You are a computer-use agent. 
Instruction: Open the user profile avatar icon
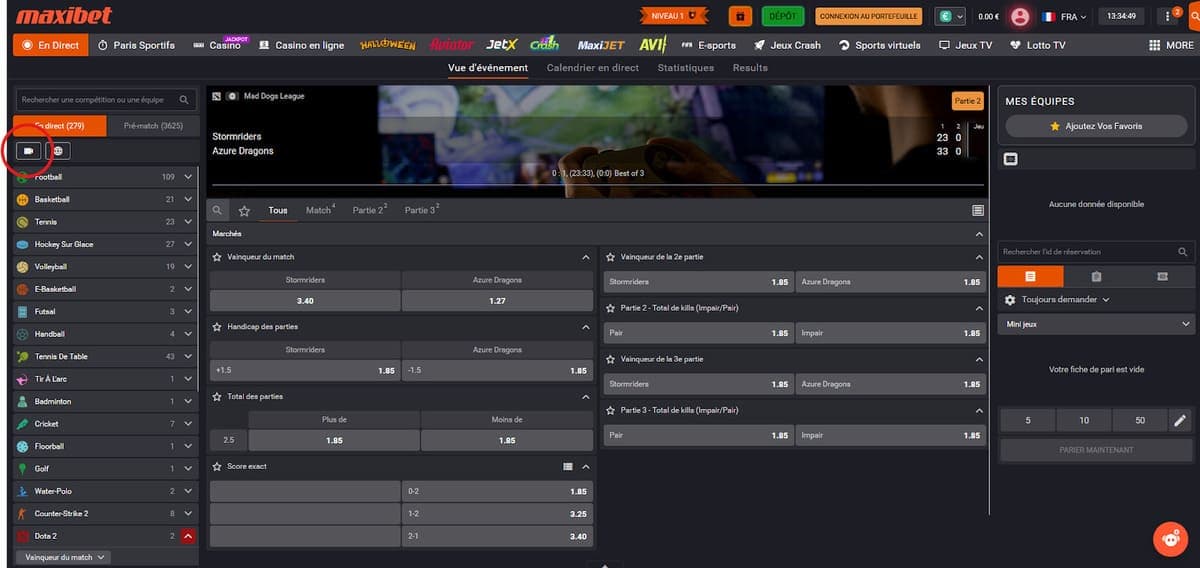click(1020, 16)
